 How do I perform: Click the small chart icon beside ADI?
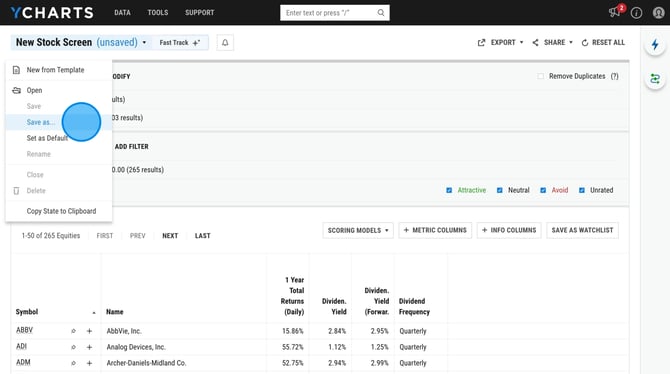73,347
